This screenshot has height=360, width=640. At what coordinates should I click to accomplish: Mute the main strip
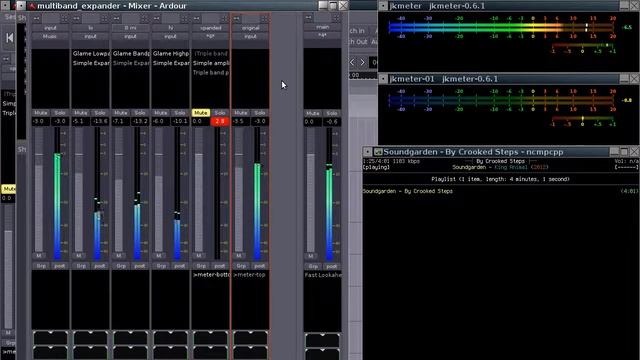point(313,113)
